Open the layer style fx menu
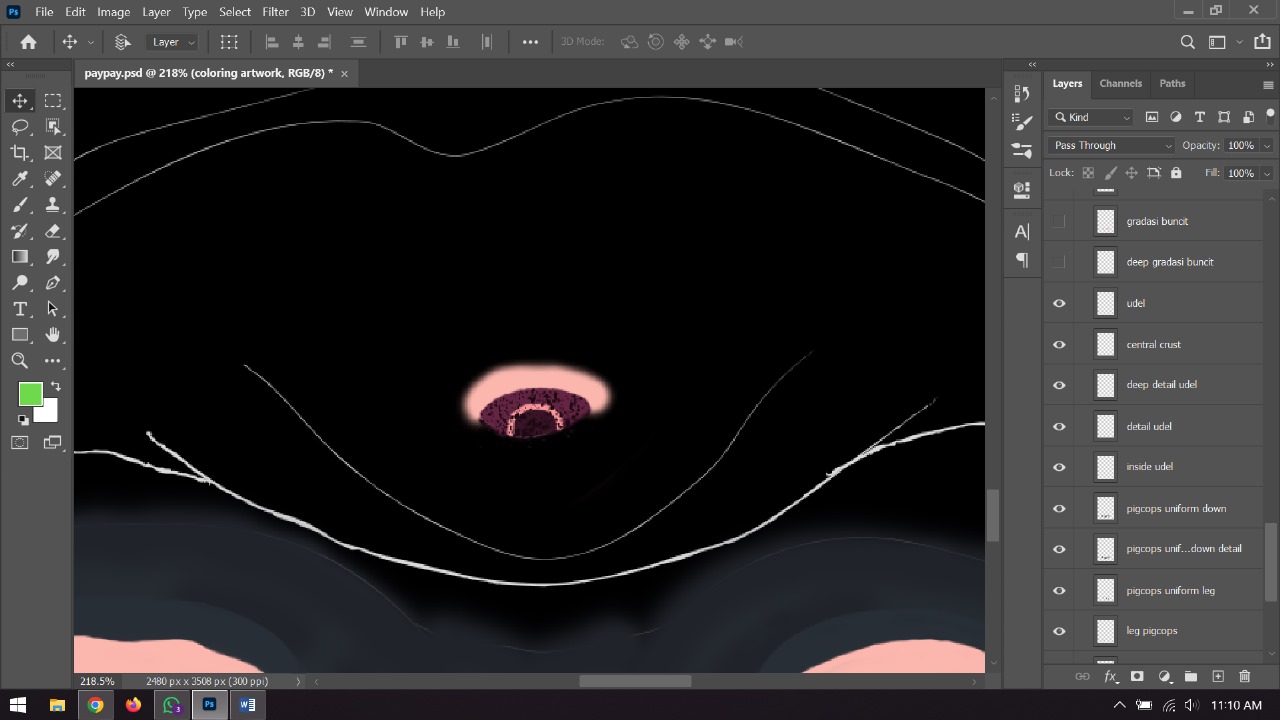Image resolution: width=1280 pixels, height=720 pixels. [1110, 677]
